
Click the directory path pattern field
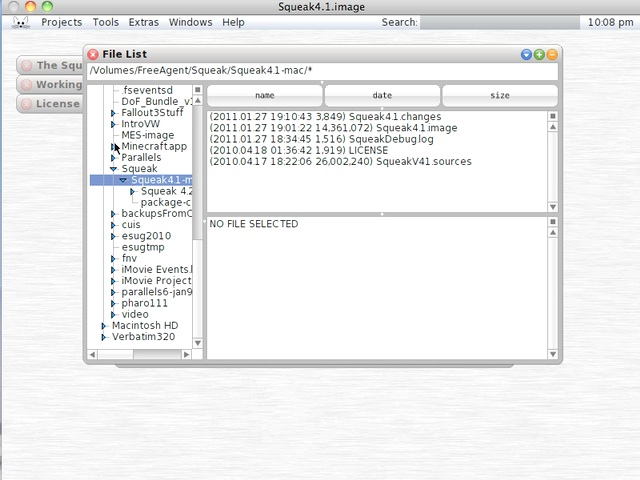pyautogui.click(x=322, y=71)
